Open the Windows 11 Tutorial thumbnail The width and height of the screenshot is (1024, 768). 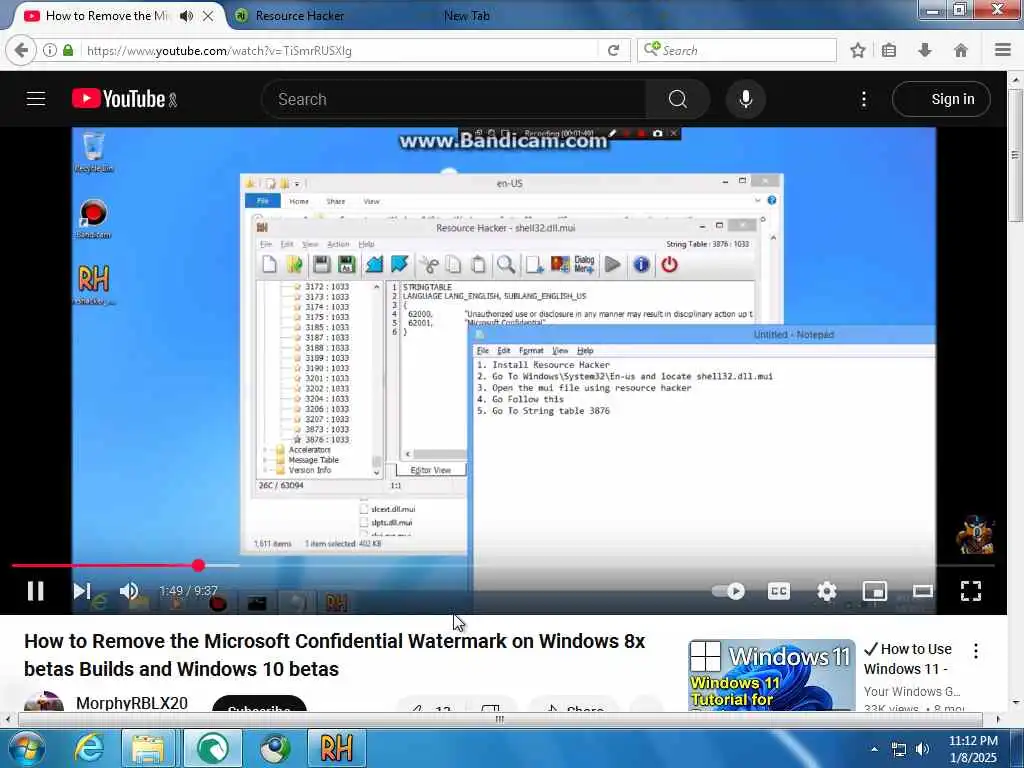(772, 675)
